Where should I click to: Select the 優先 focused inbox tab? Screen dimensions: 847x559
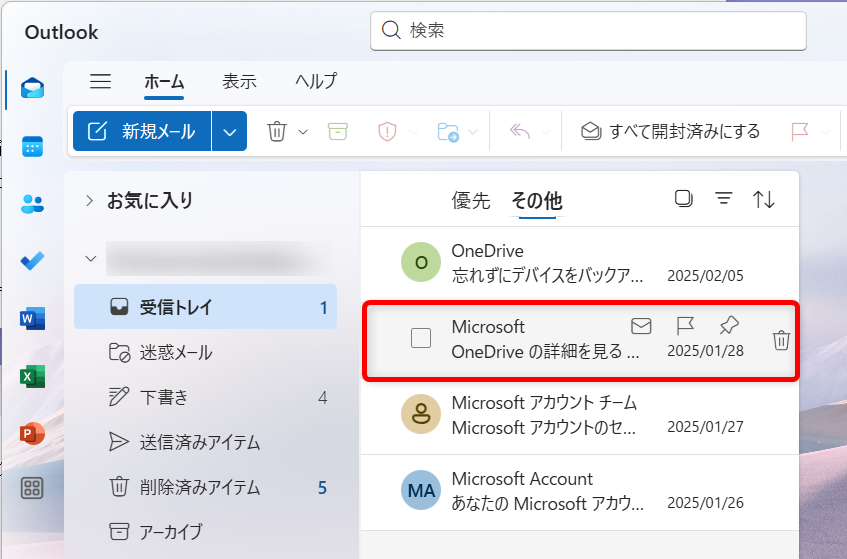click(471, 201)
